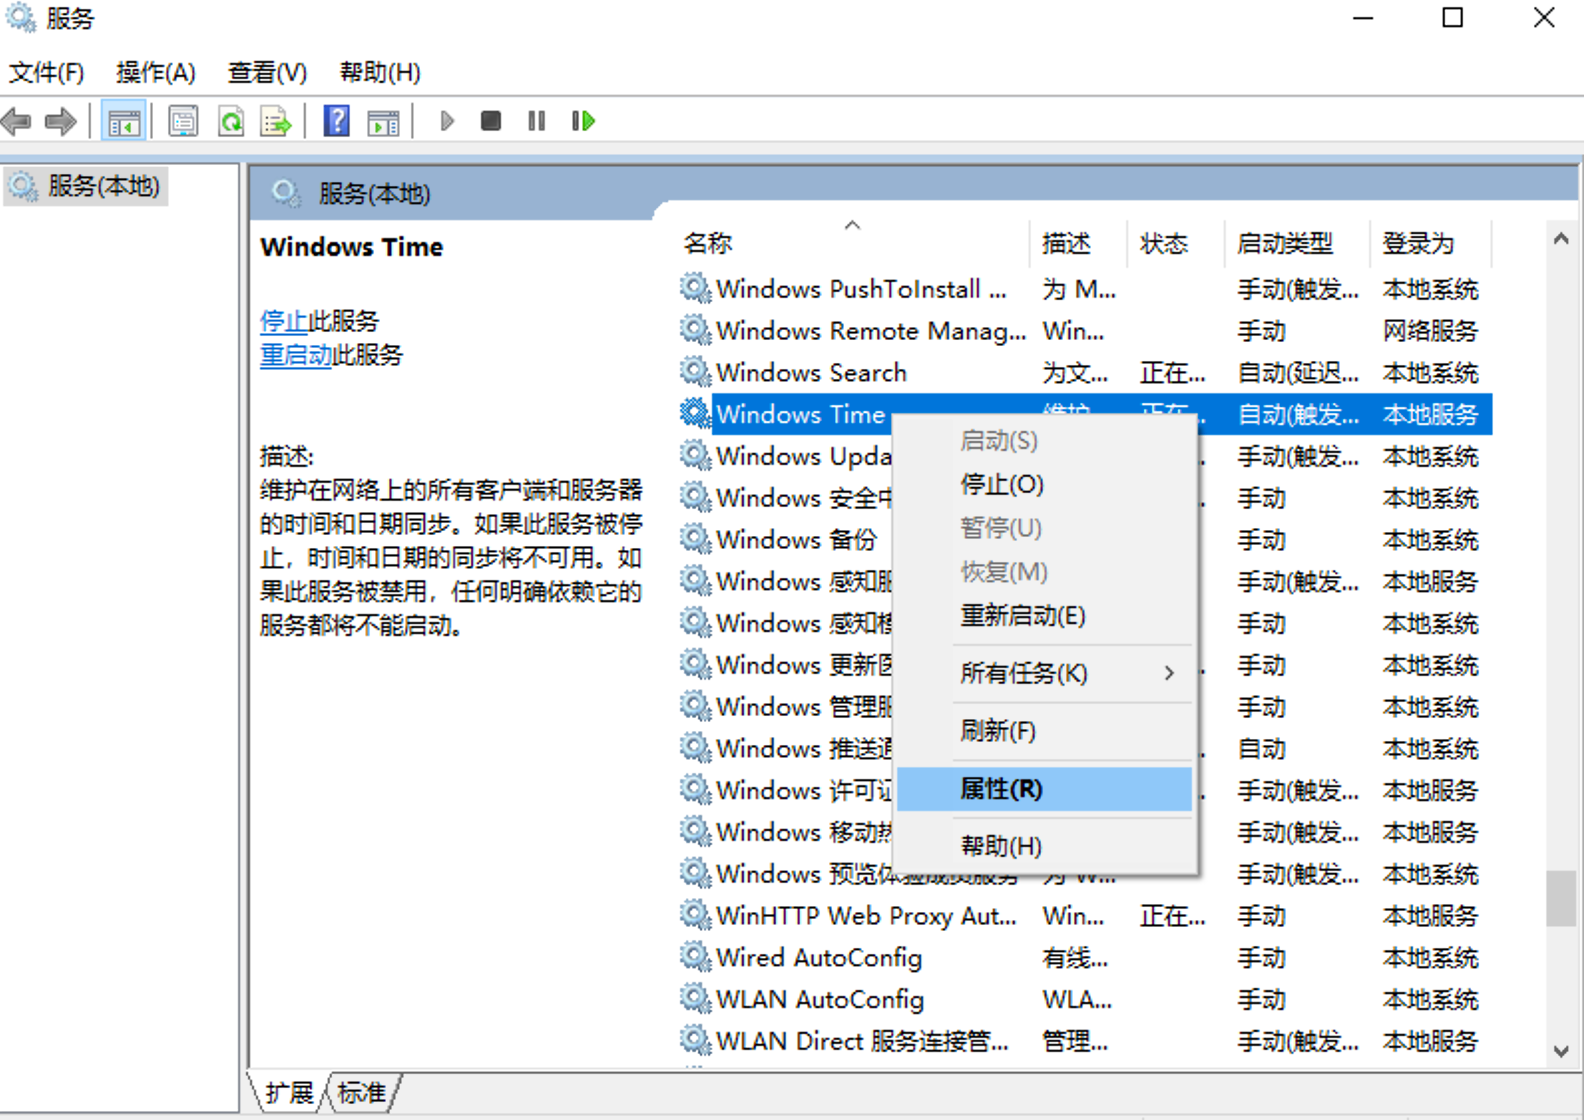This screenshot has width=1584, height=1120.
Task: Open the 文件(F) menu
Action: pos(47,72)
